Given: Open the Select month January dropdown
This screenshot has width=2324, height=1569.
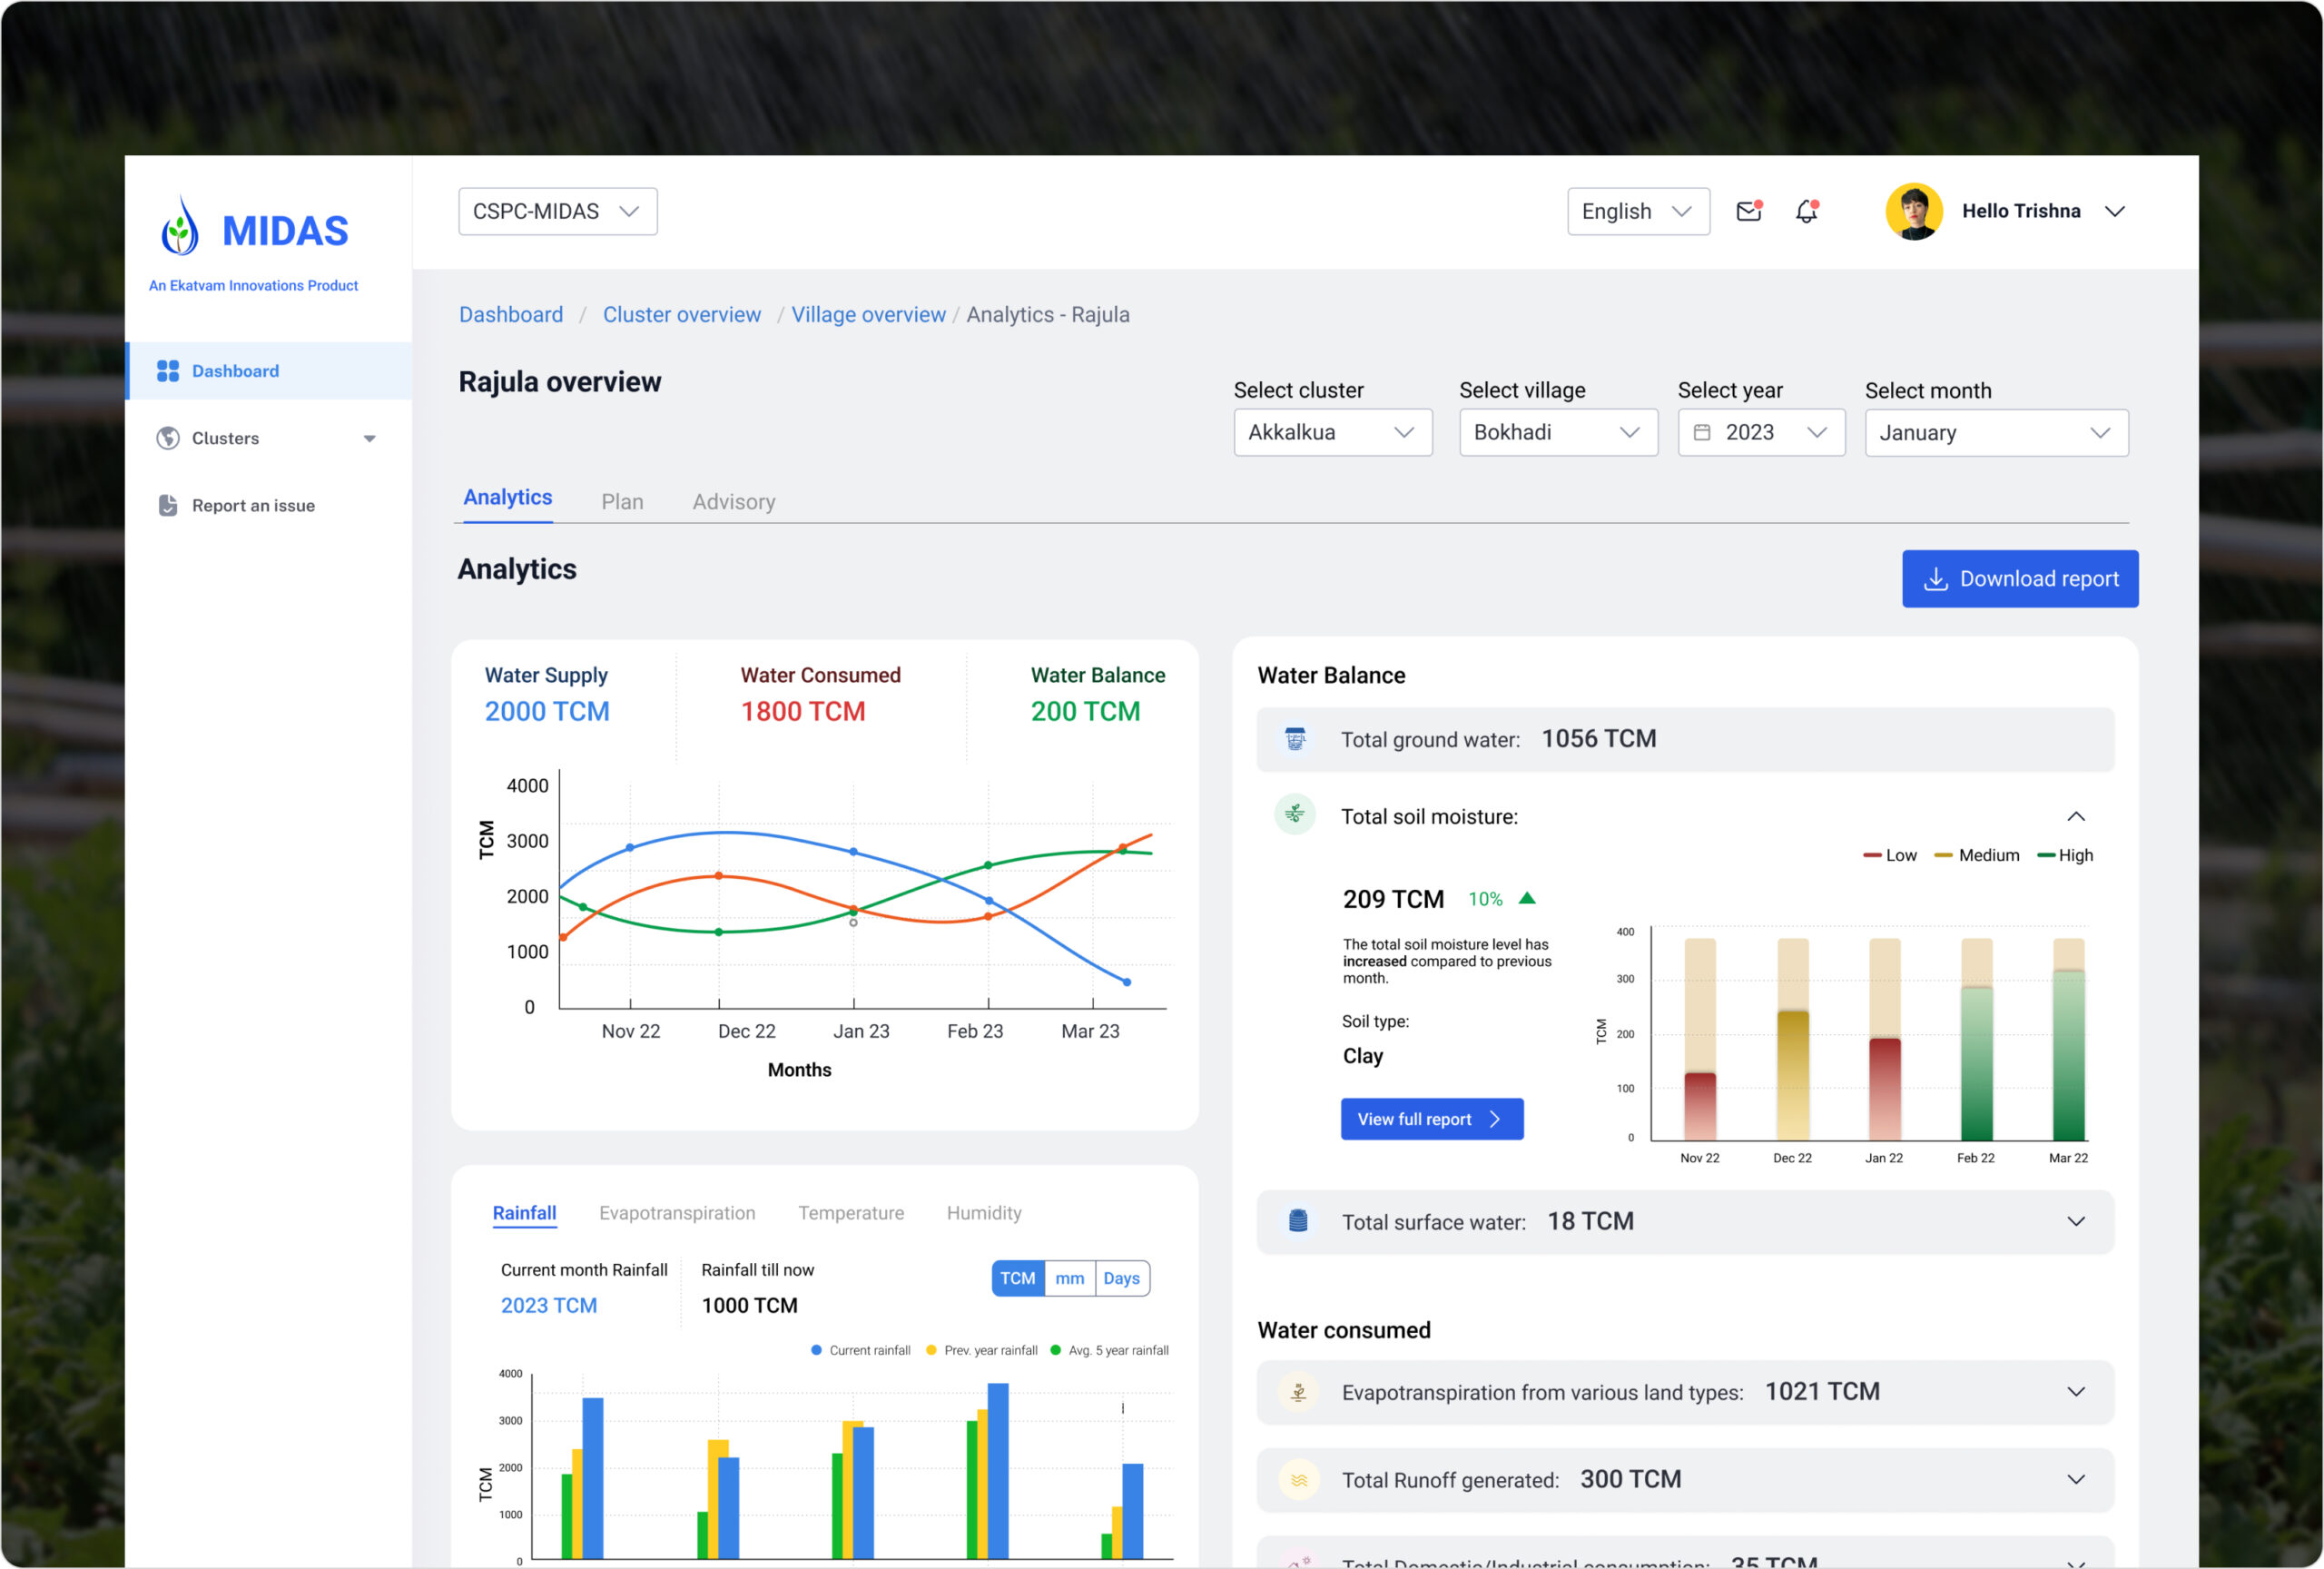Looking at the screenshot, I should (1995, 433).
